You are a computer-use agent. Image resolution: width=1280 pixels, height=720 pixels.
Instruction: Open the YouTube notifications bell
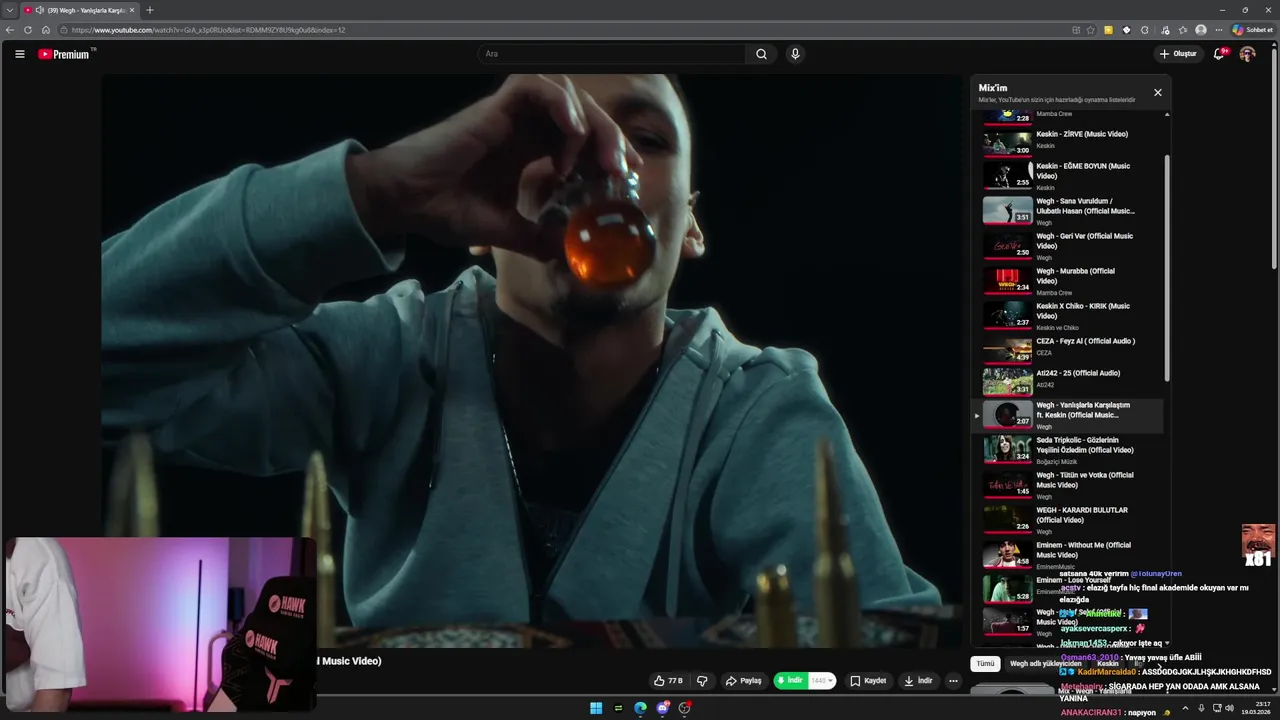coord(1219,54)
